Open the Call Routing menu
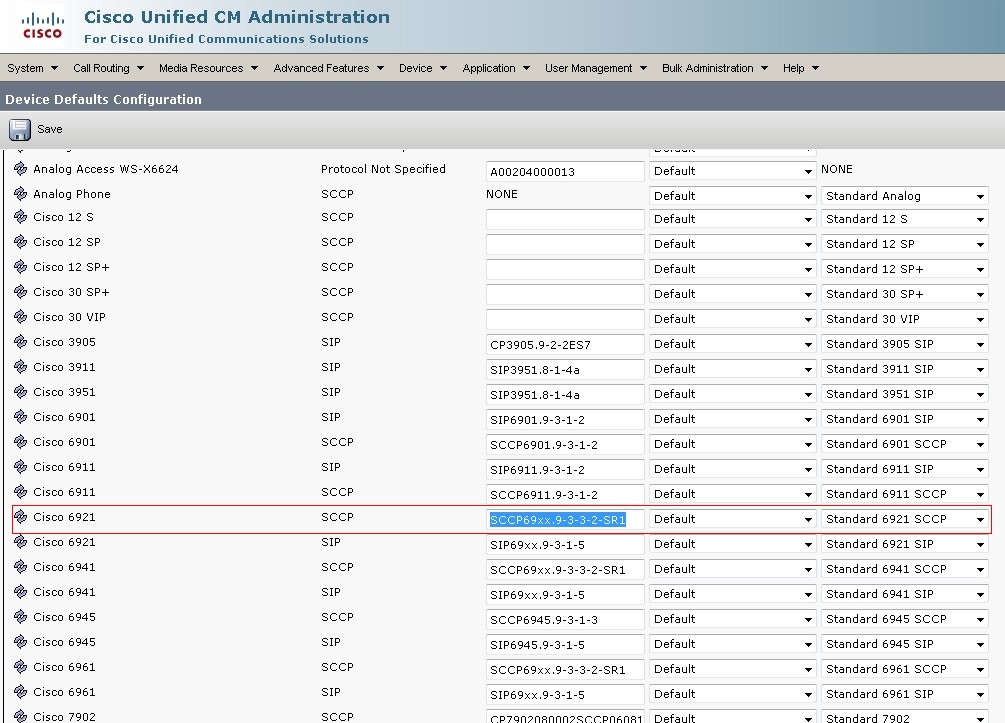The width and height of the screenshot is (1005, 723). (108, 68)
